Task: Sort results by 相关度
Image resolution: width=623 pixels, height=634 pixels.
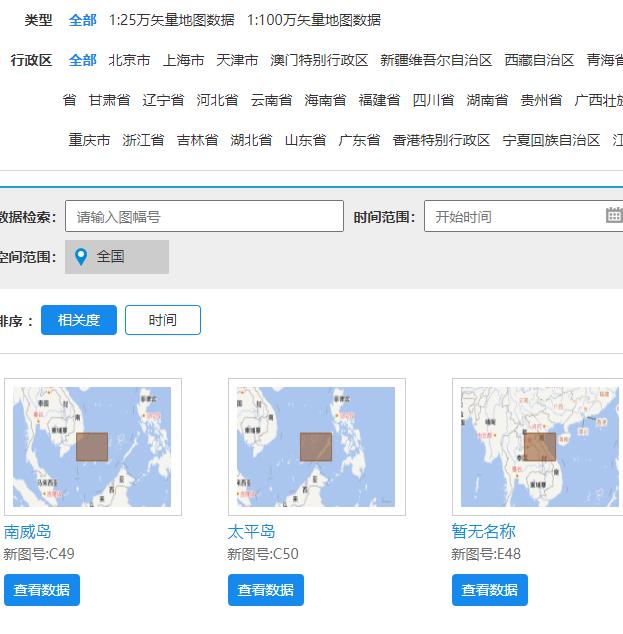Action: [79, 320]
